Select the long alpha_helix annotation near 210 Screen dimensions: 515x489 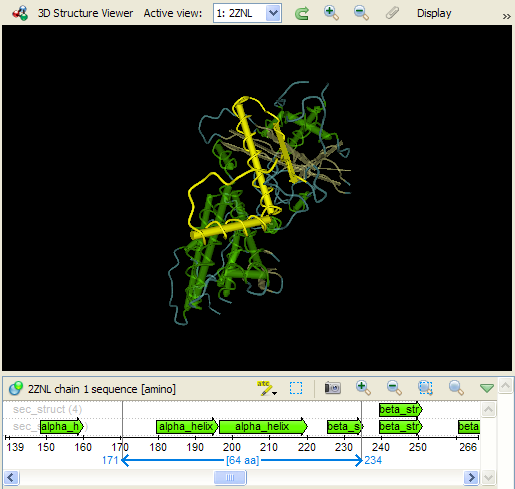pos(263,427)
